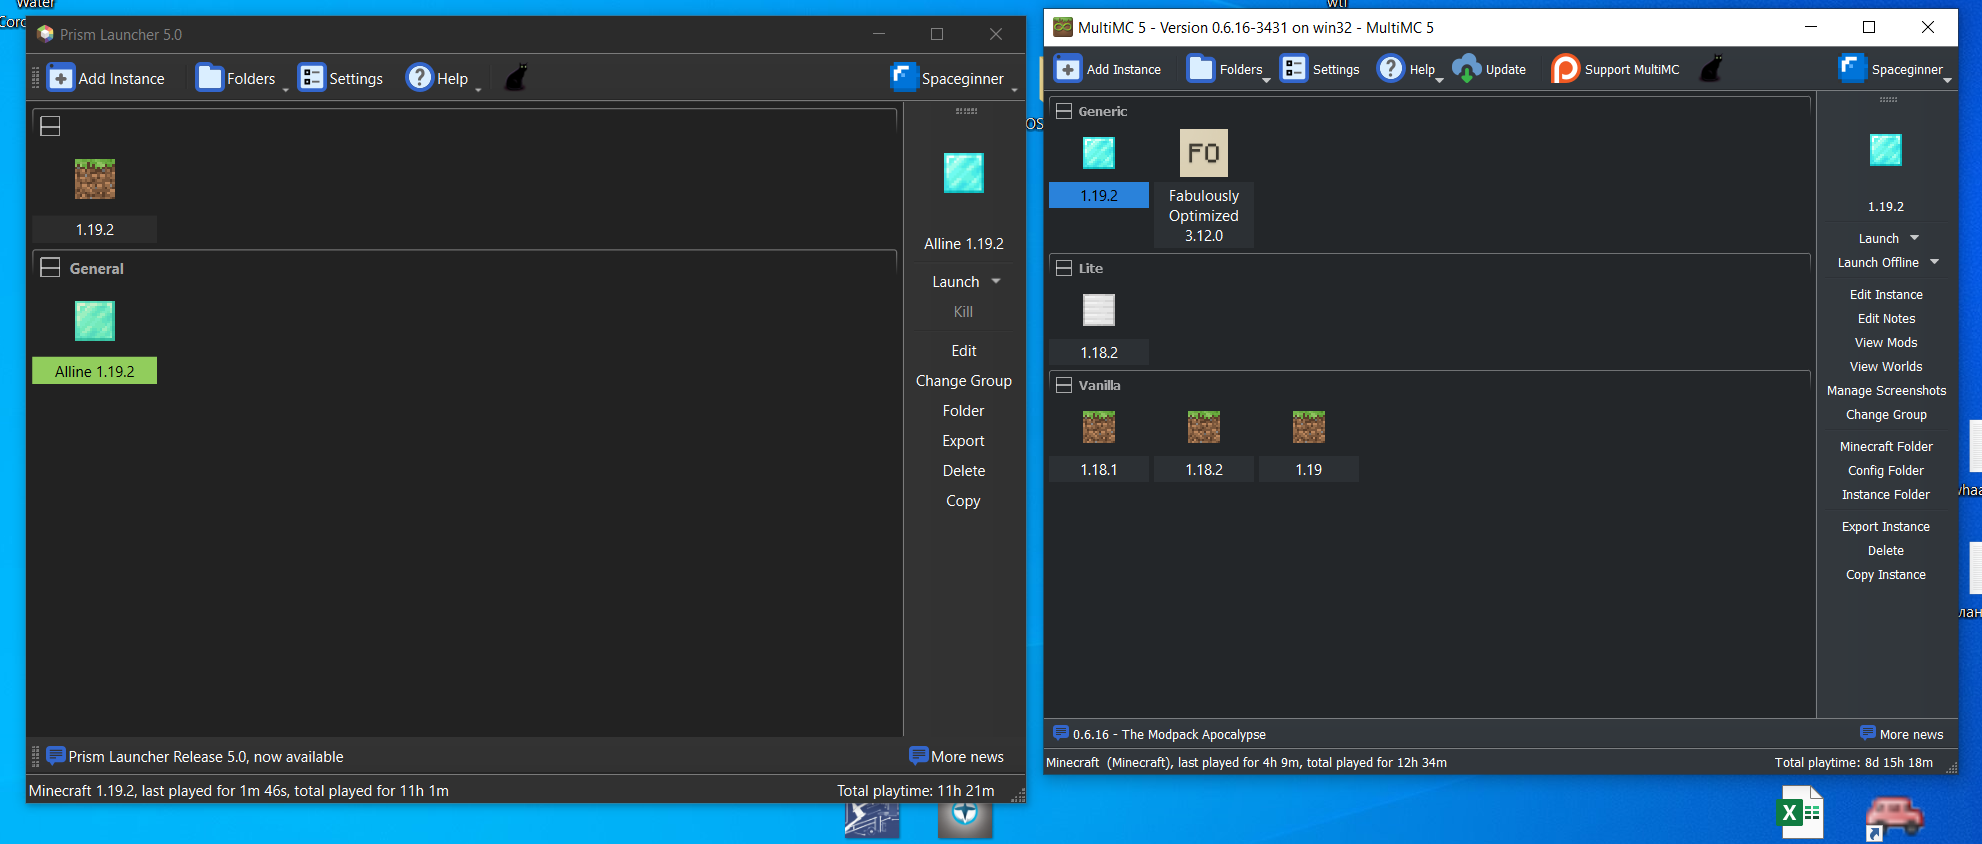The image size is (1982, 844).
Task: Click Edit Instance in MultiMC sidebar
Action: coord(1886,295)
